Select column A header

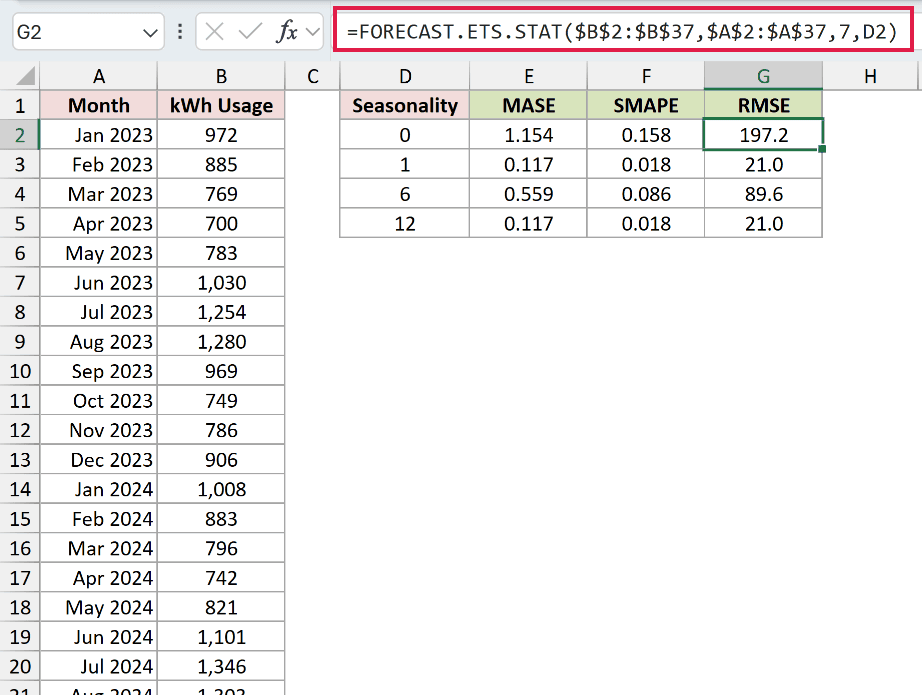[99, 76]
